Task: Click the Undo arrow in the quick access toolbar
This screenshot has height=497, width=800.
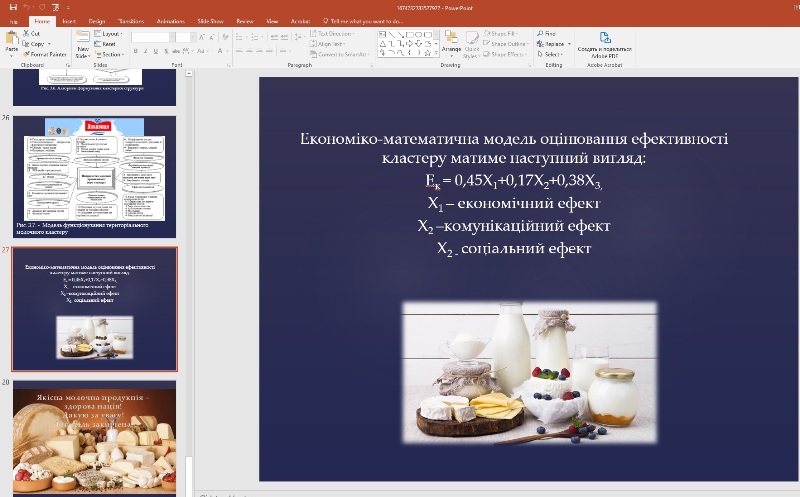Action: click(x=27, y=7)
